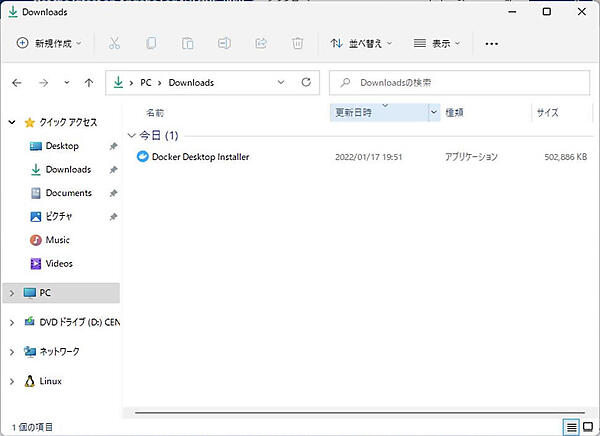Select Documents in the sidebar
This screenshot has height=436, width=600.
pos(68,193)
